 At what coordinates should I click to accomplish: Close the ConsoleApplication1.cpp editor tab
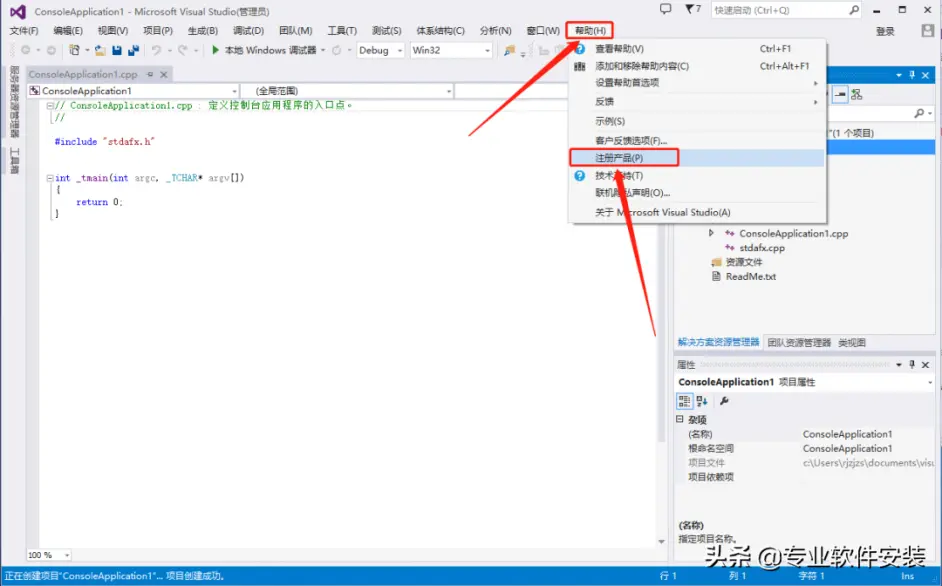click(163, 75)
